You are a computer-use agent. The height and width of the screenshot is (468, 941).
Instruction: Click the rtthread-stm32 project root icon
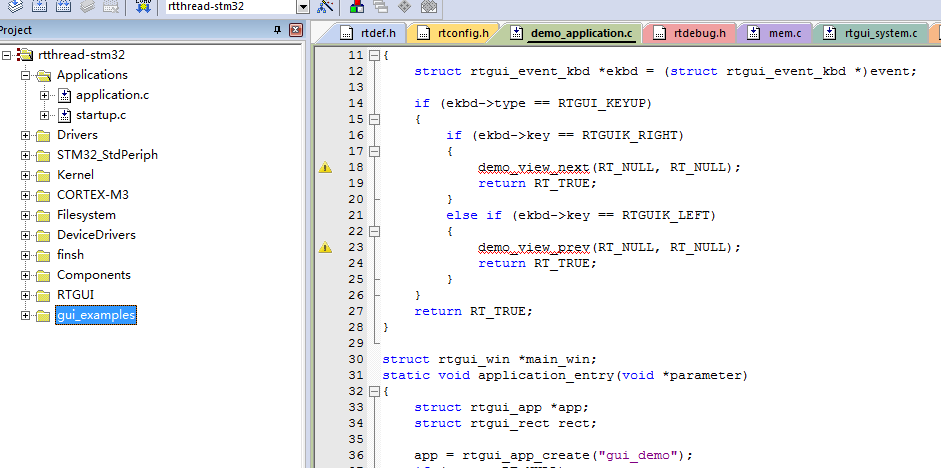(25, 55)
